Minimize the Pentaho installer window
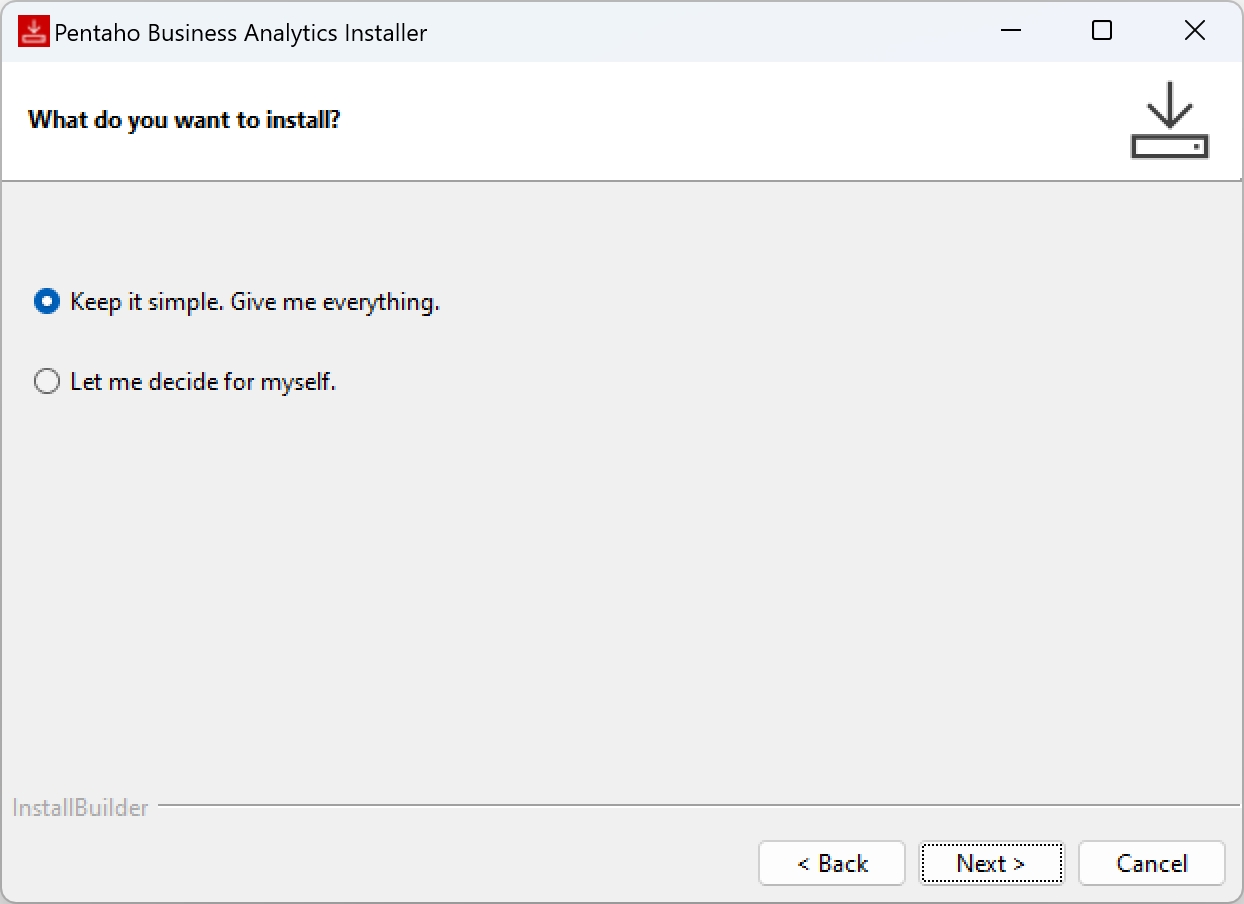This screenshot has width=1244, height=904. (1010, 31)
